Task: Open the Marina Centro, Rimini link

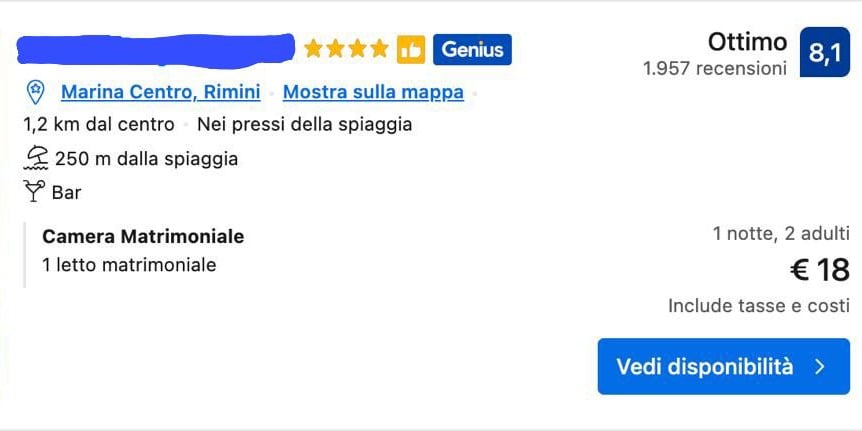Action: (160, 92)
